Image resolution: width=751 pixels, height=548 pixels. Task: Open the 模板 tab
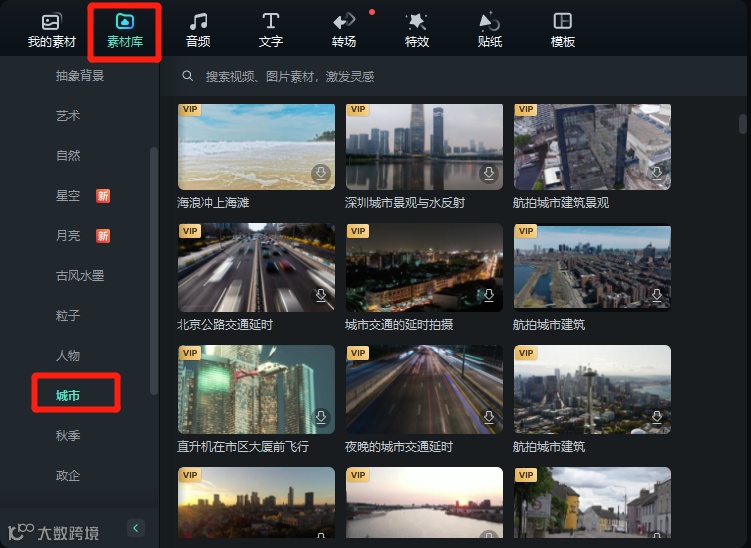tap(563, 31)
